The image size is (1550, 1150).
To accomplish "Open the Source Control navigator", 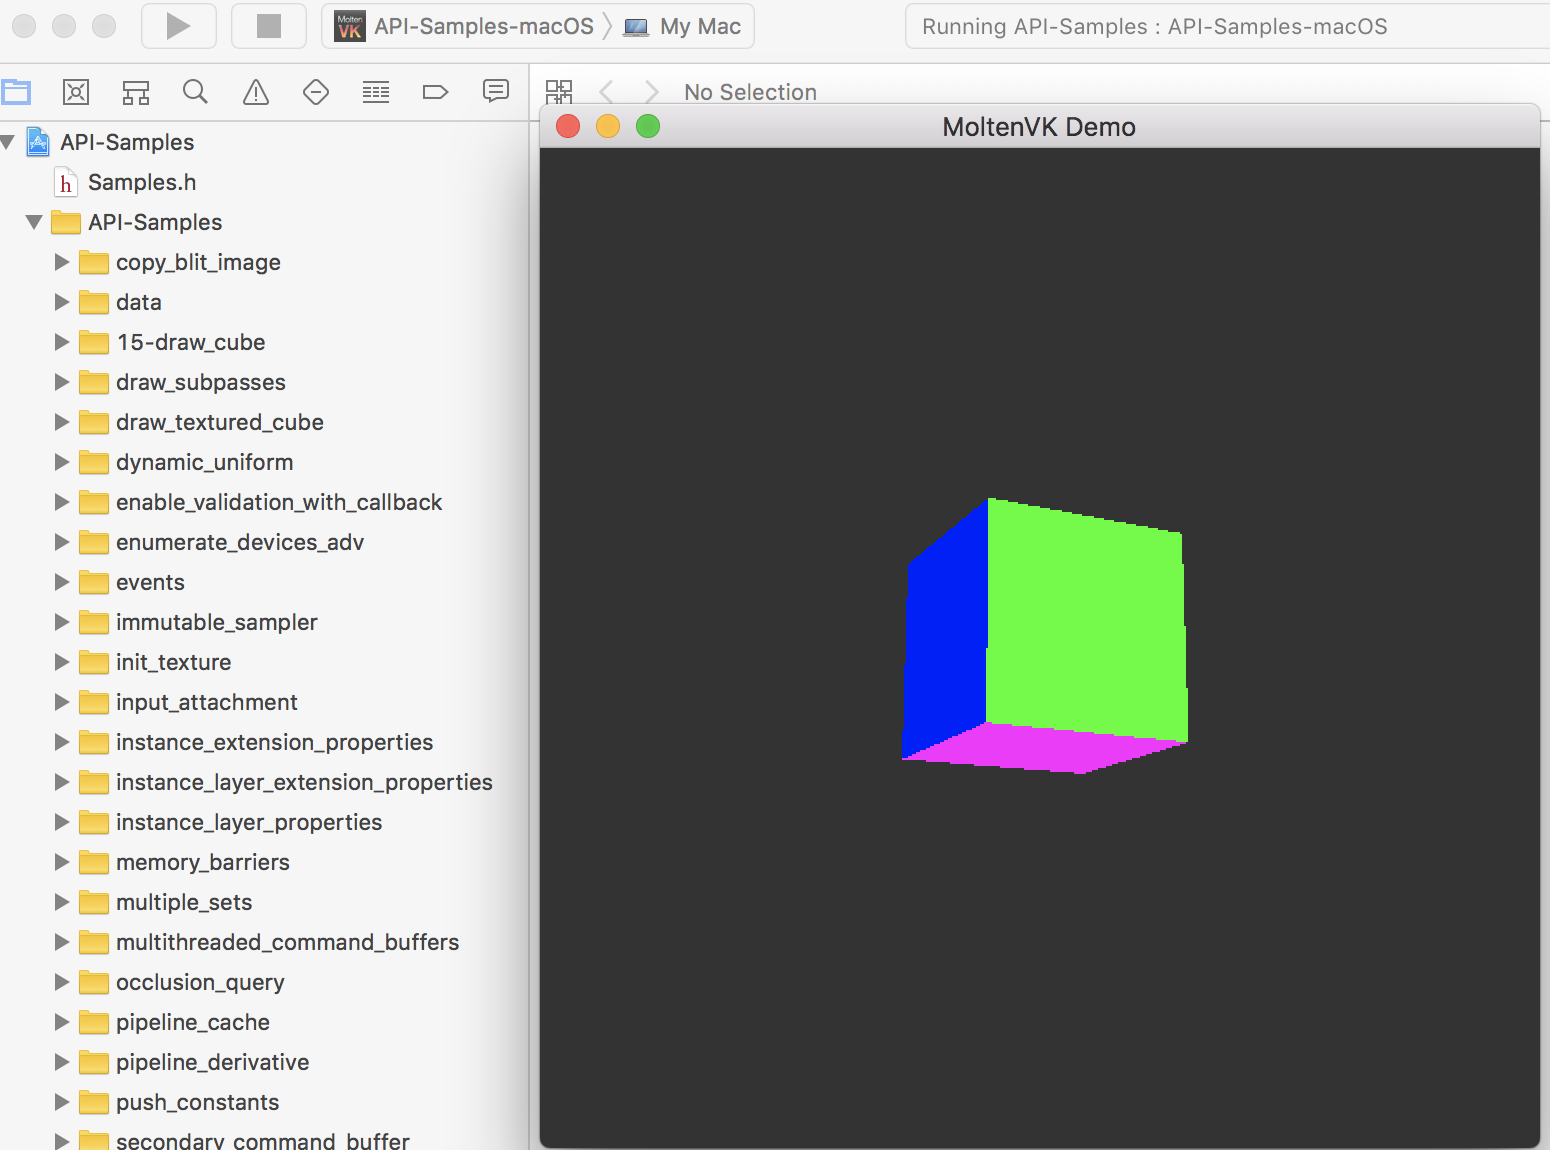I will click(76, 92).
